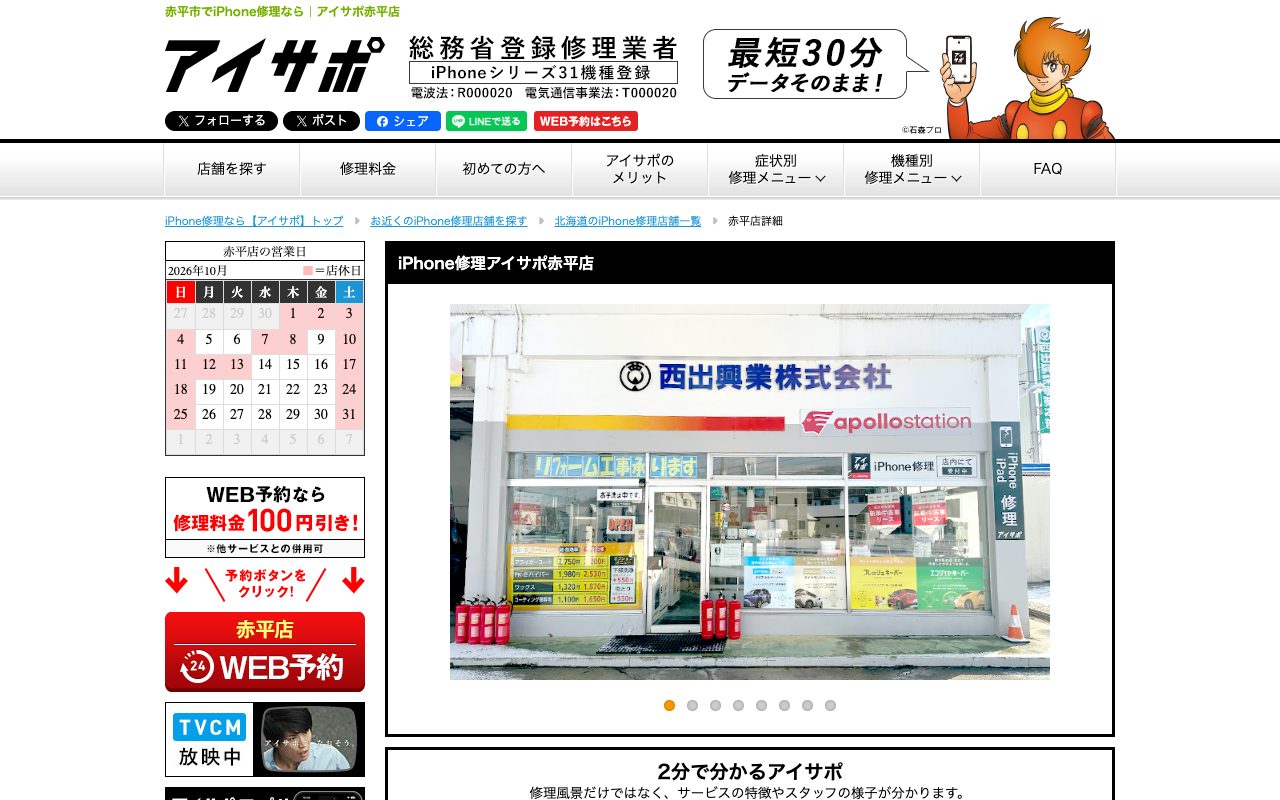Open FAQ navigation item
Screen dimensions: 1280x800
point(1048,169)
